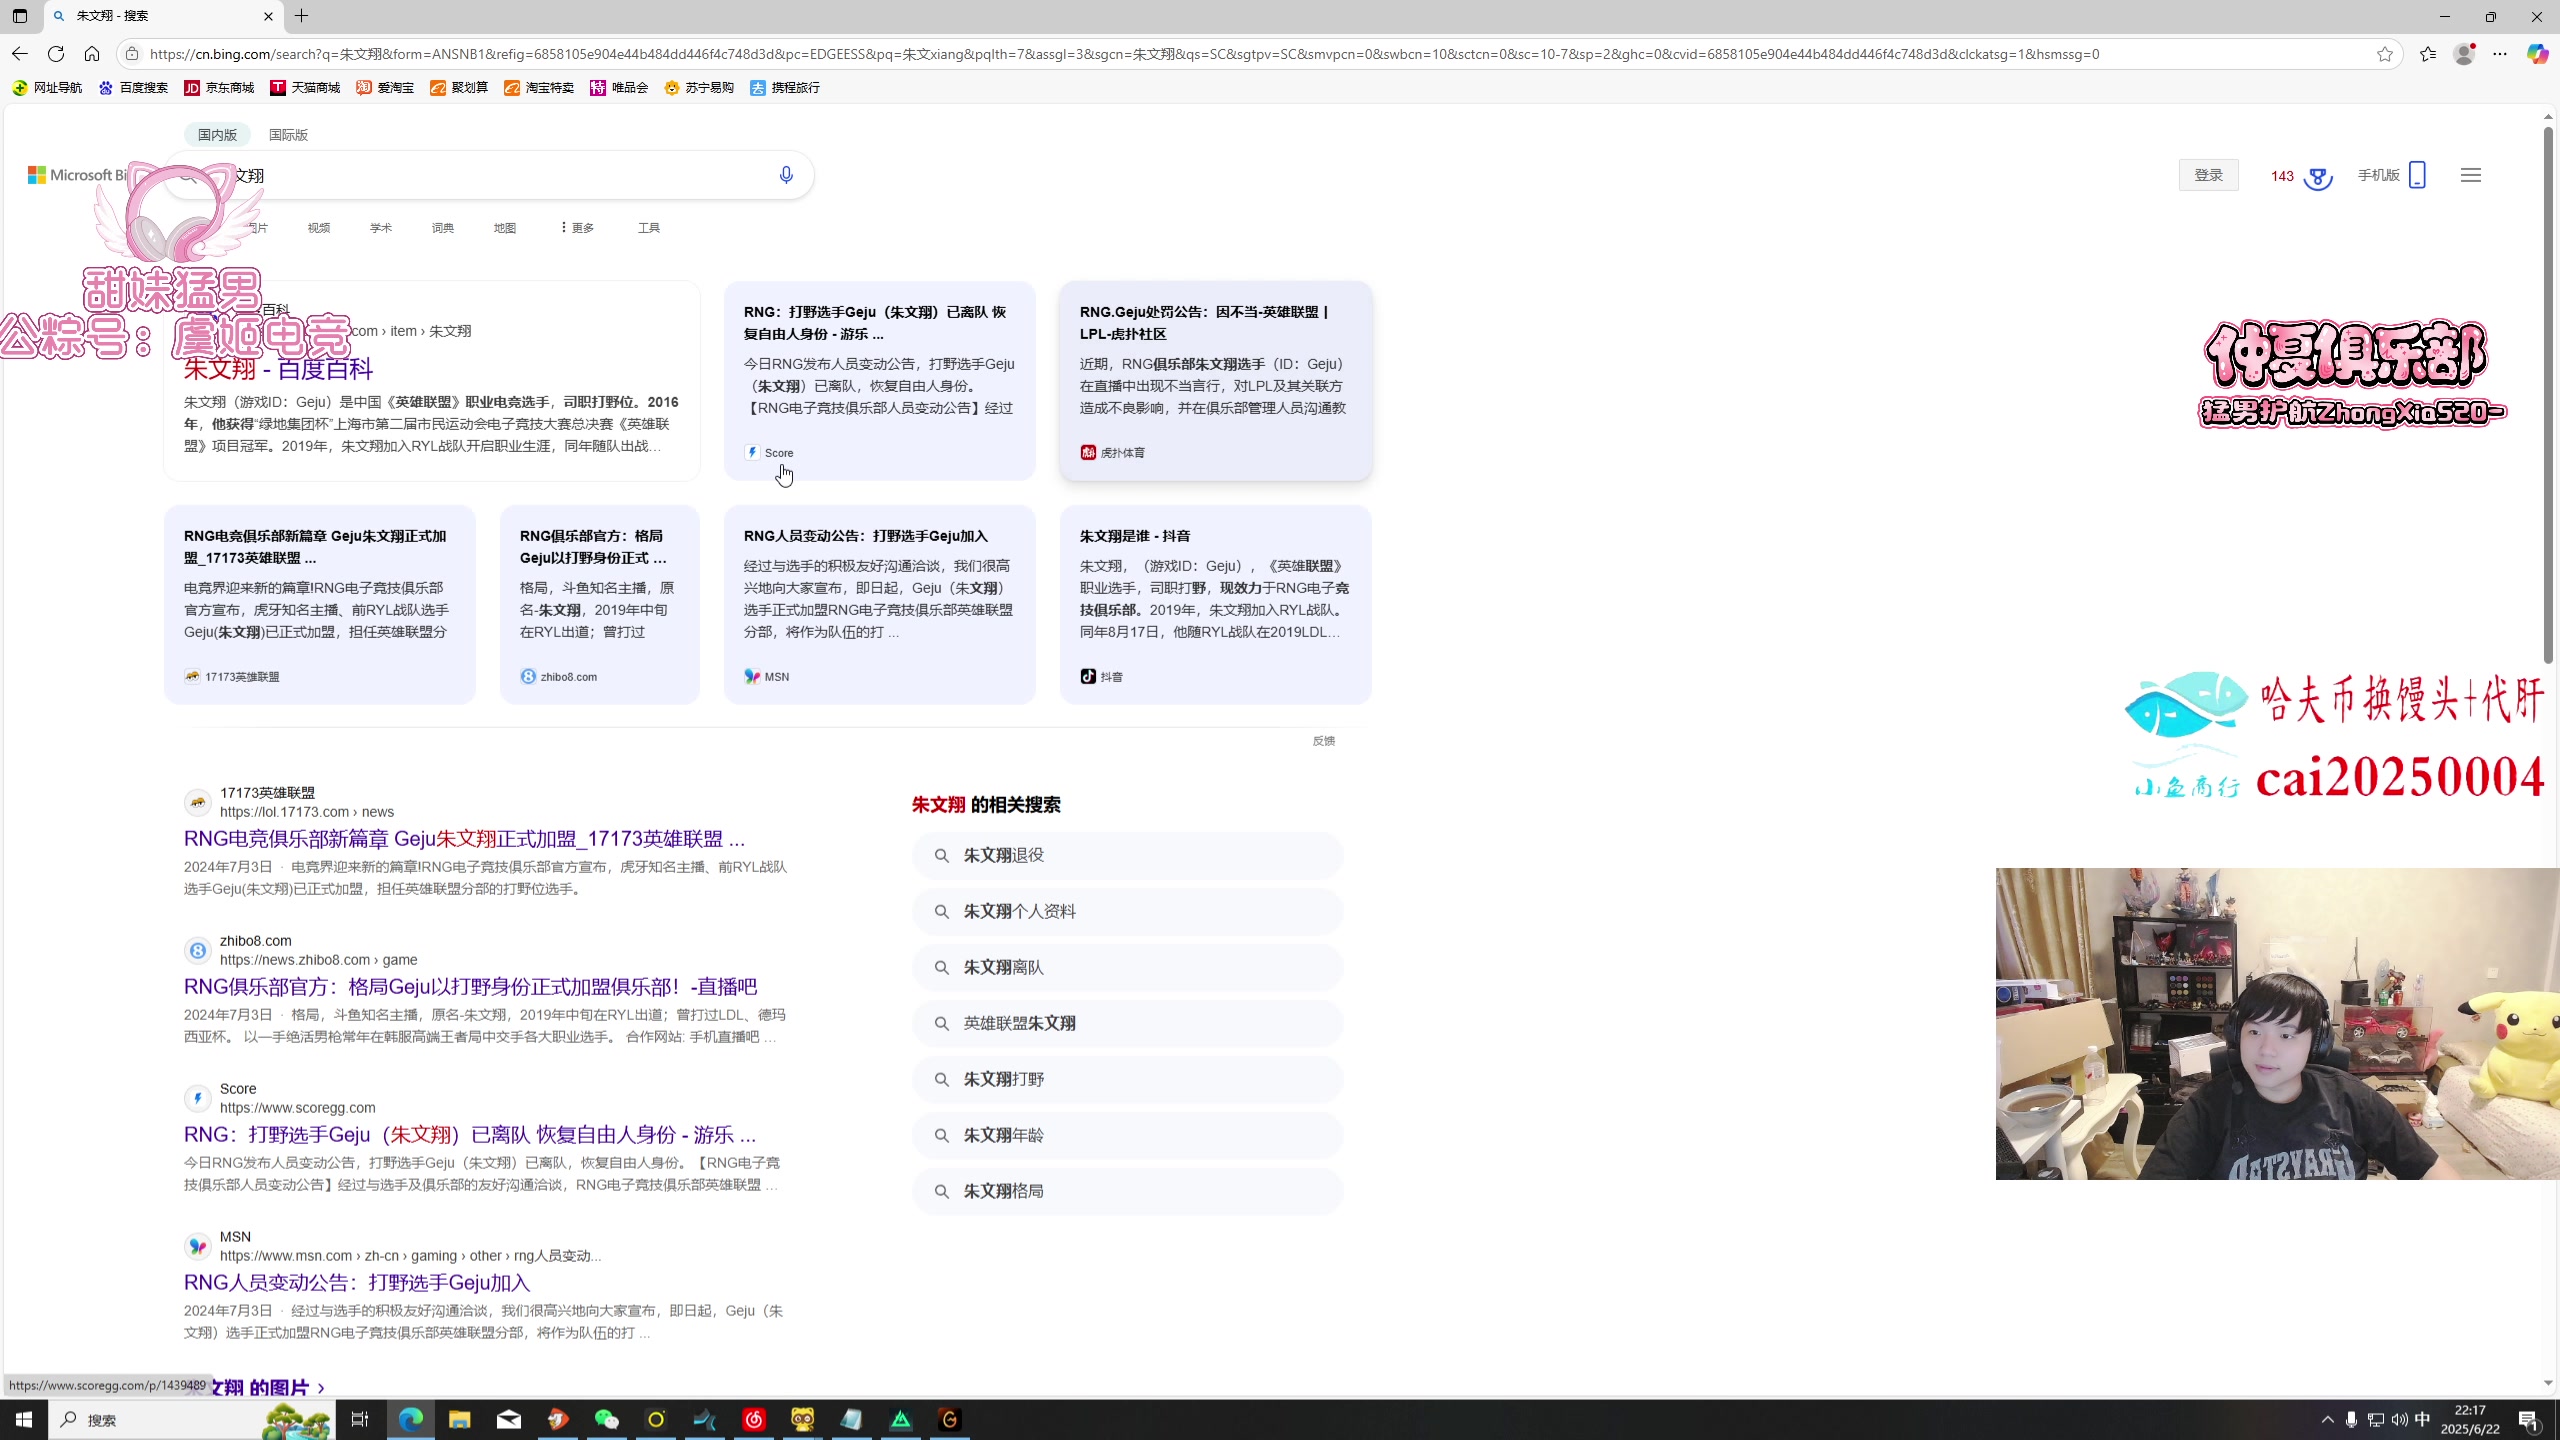Image resolution: width=2560 pixels, height=1440 pixels.
Task: Open Edge settings and more menu
Action: [x=2500, y=54]
